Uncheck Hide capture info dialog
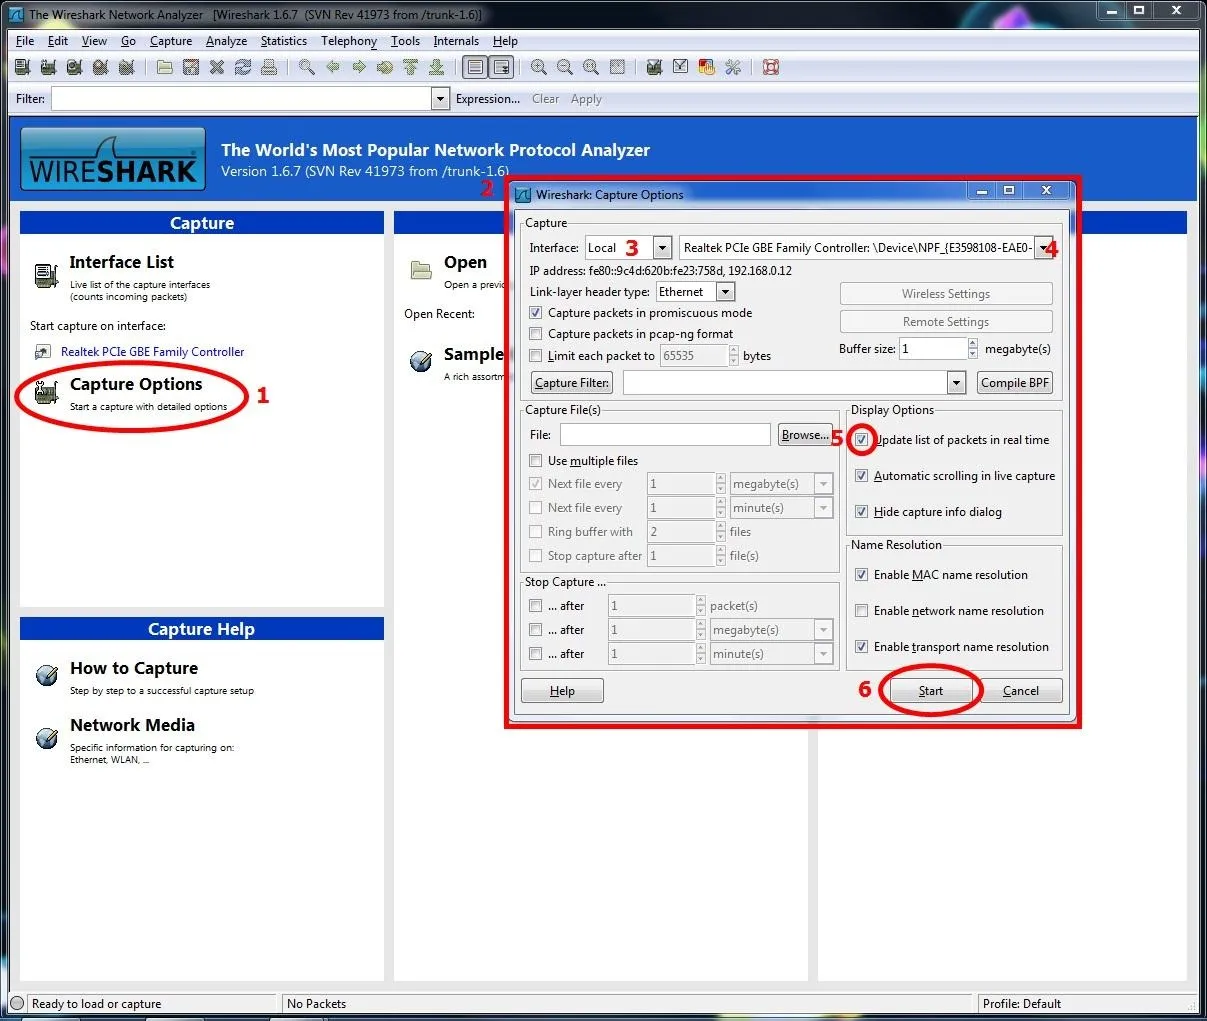Image resolution: width=1207 pixels, height=1021 pixels. click(862, 512)
